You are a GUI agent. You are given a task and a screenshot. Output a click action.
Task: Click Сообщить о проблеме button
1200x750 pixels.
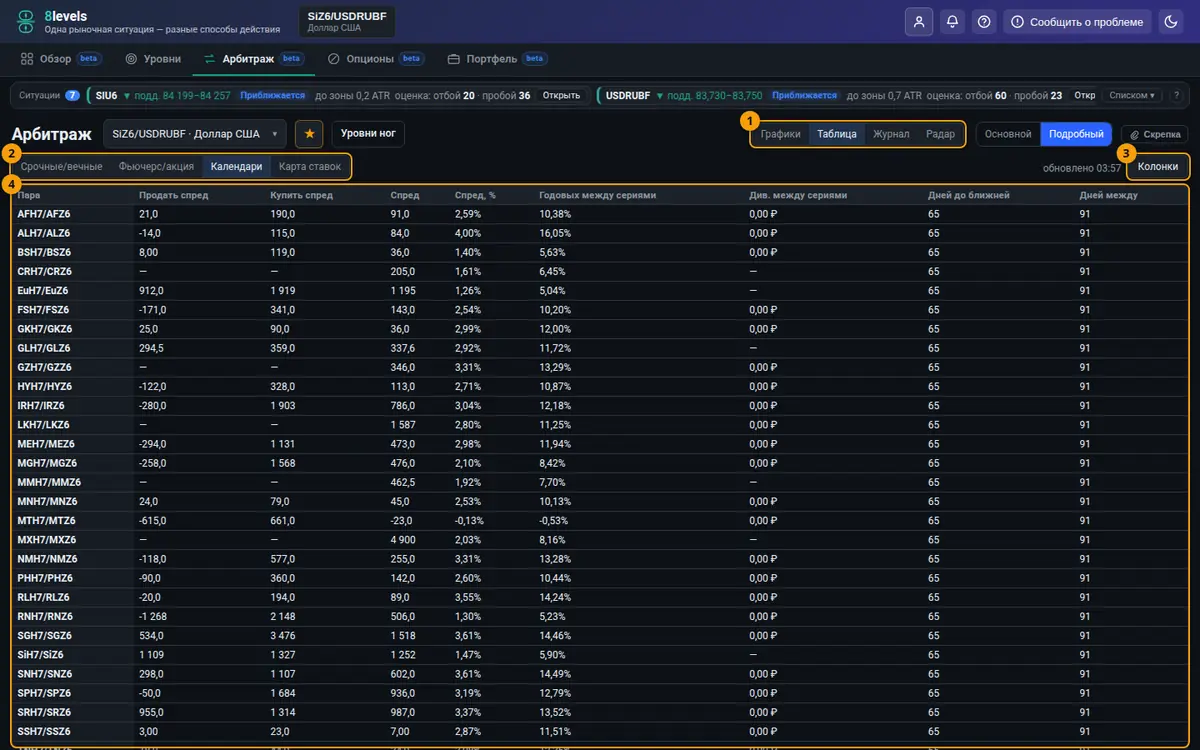point(1078,21)
